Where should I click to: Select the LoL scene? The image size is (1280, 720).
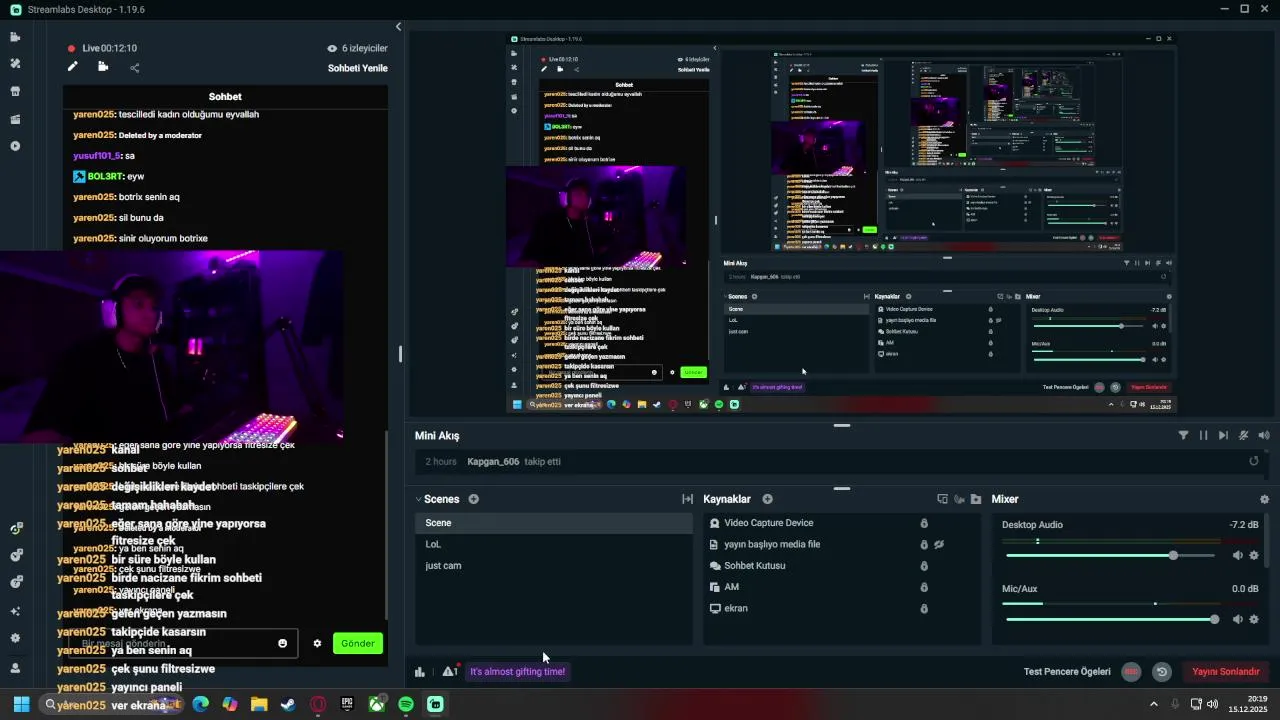coord(554,544)
